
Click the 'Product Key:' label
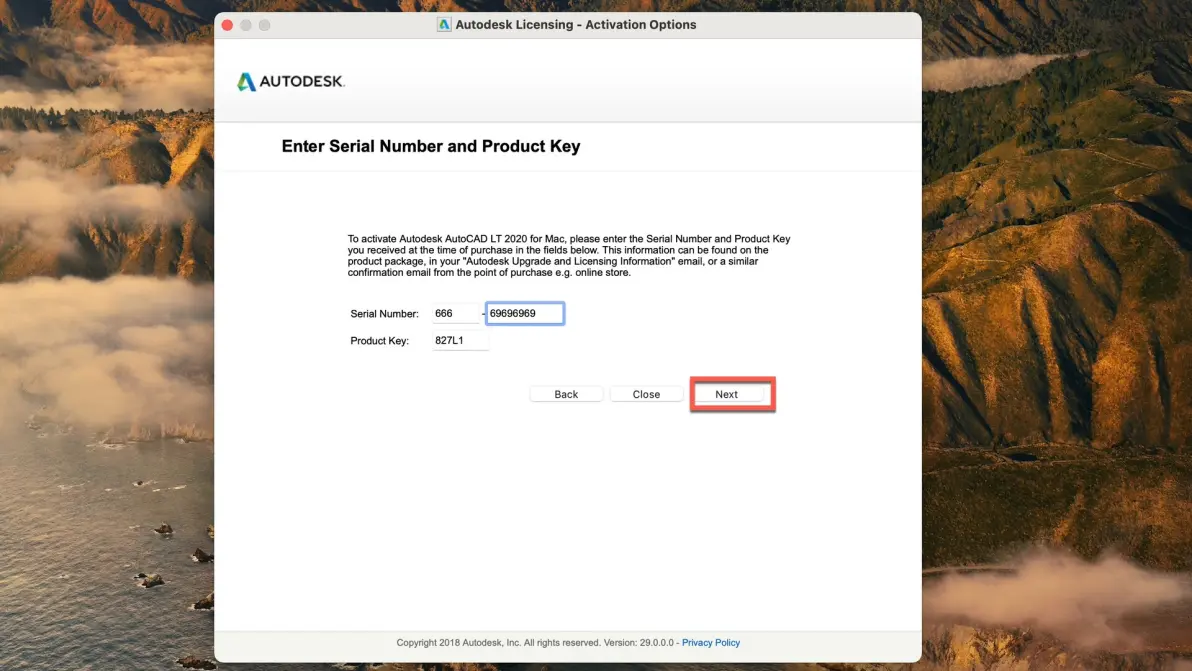click(379, 341)
